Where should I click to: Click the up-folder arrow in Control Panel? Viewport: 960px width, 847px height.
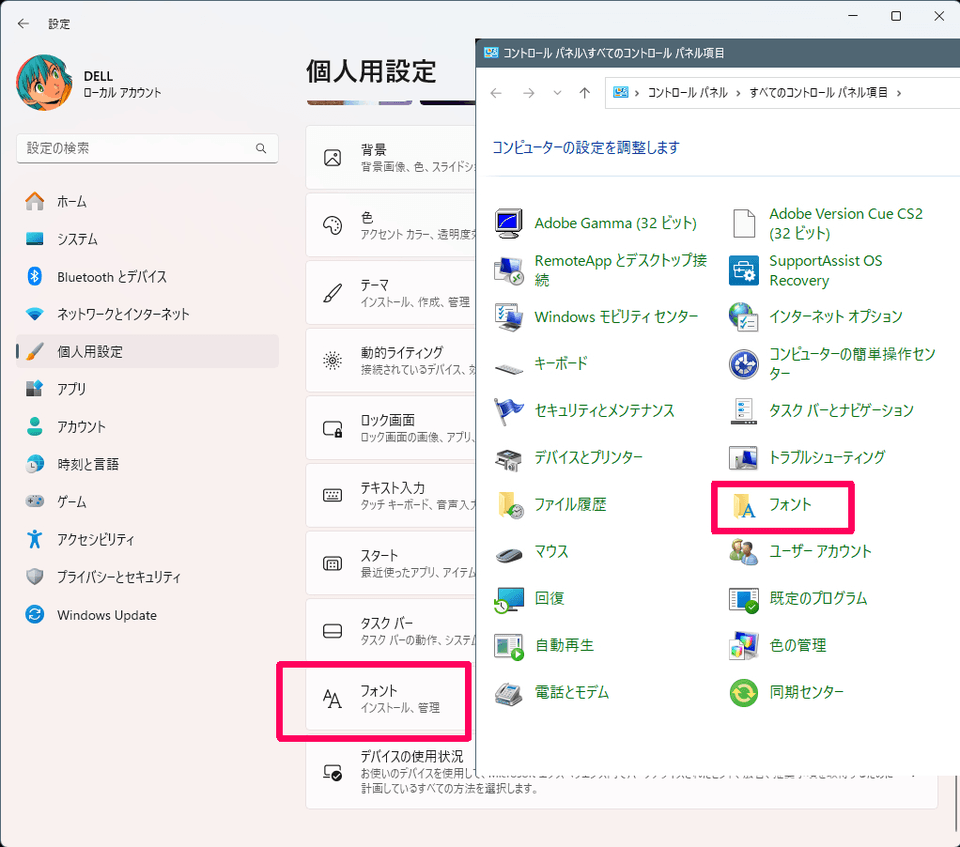pos(585,92)
